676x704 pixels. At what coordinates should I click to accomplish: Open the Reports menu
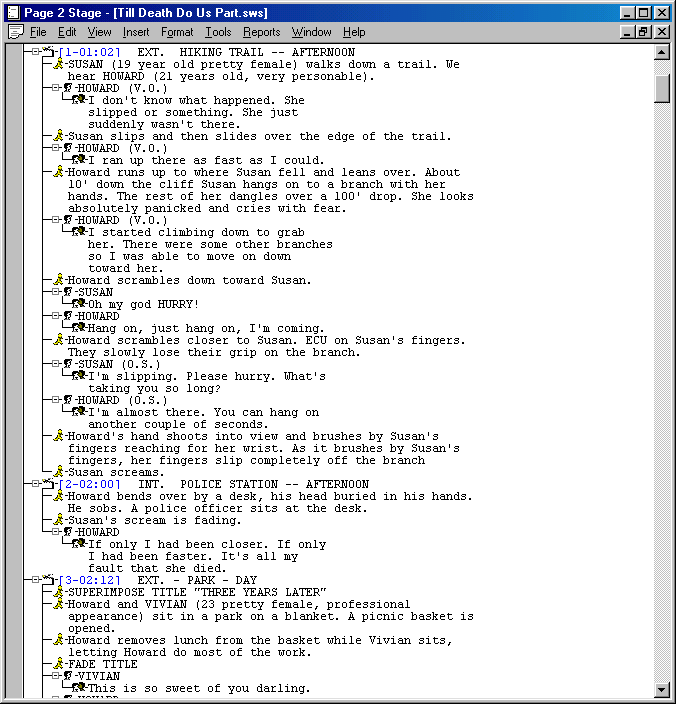[262, 32]
